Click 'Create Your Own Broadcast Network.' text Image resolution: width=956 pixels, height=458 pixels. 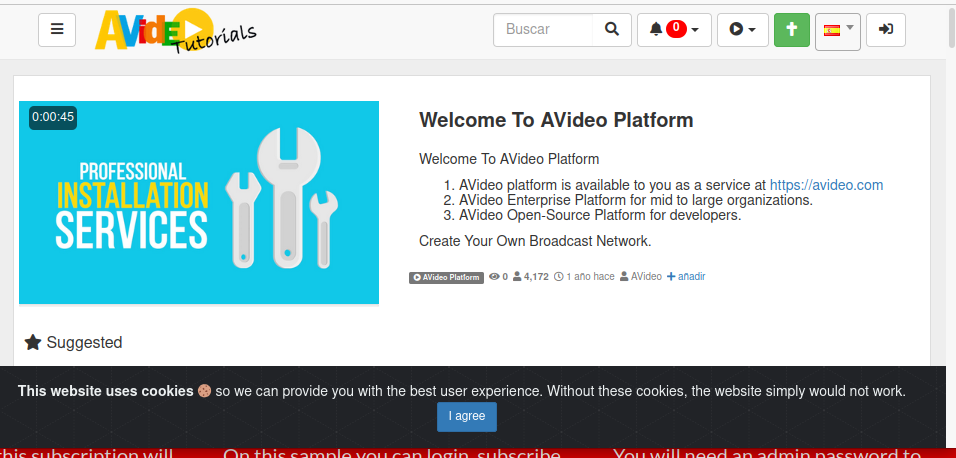coord(535,241)
